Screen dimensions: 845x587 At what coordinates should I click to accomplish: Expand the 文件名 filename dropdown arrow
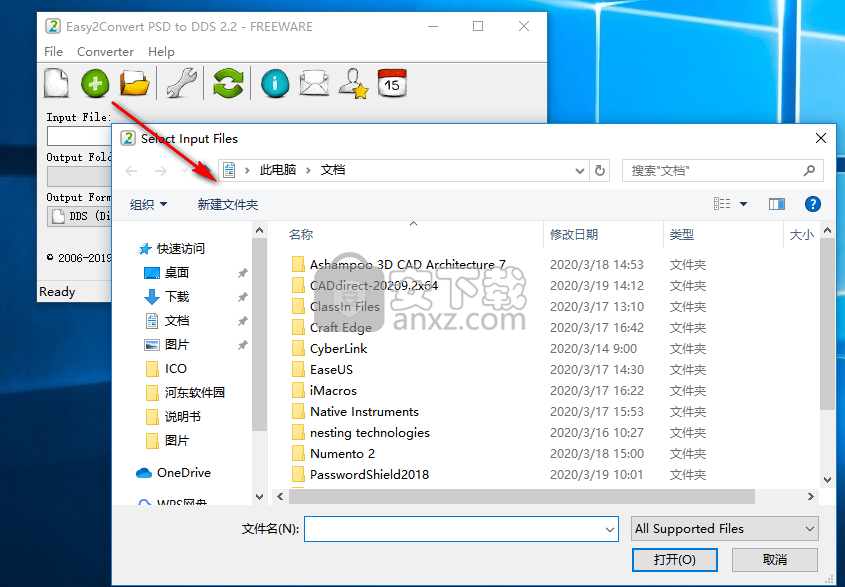pyautogui.click(x=609, y=529)
